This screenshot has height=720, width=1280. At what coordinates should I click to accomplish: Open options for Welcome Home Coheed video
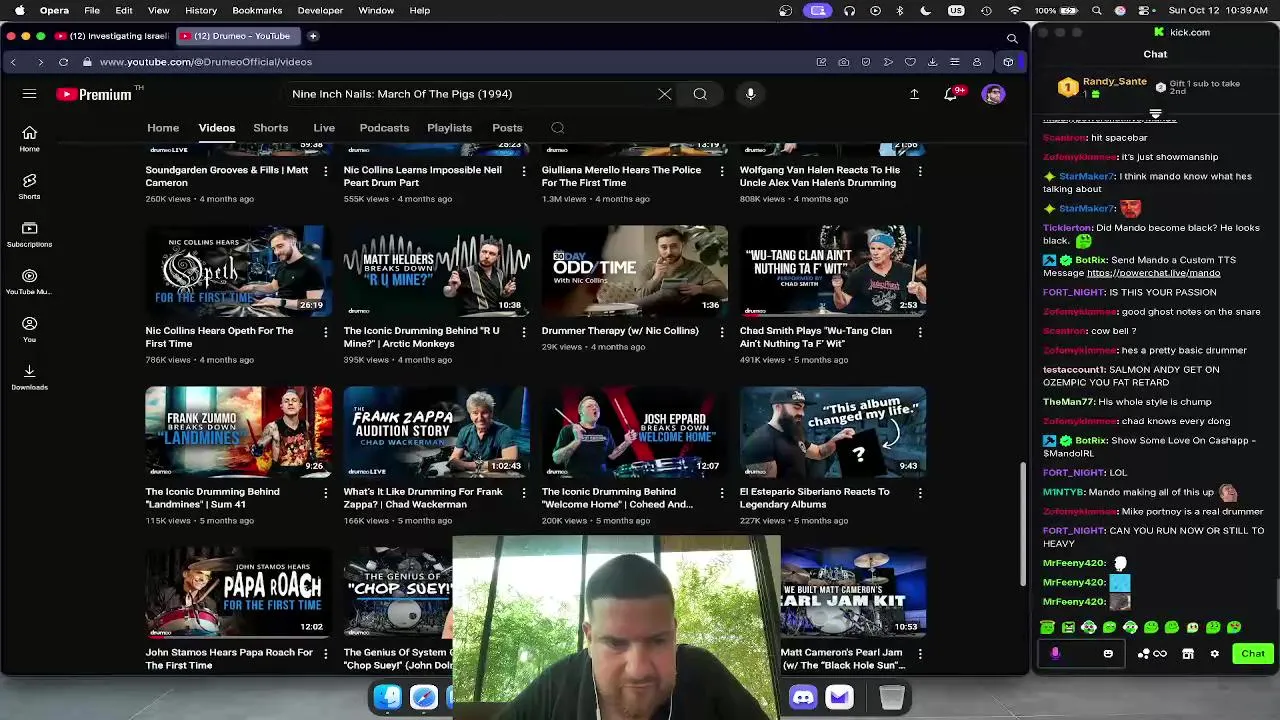(x=722, y=493)
